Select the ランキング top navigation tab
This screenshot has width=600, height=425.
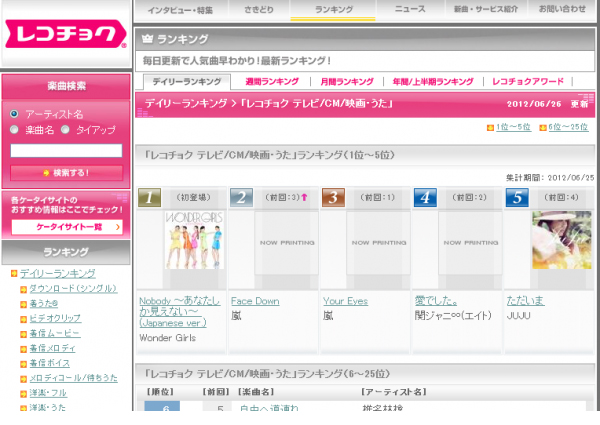(334, 10)
